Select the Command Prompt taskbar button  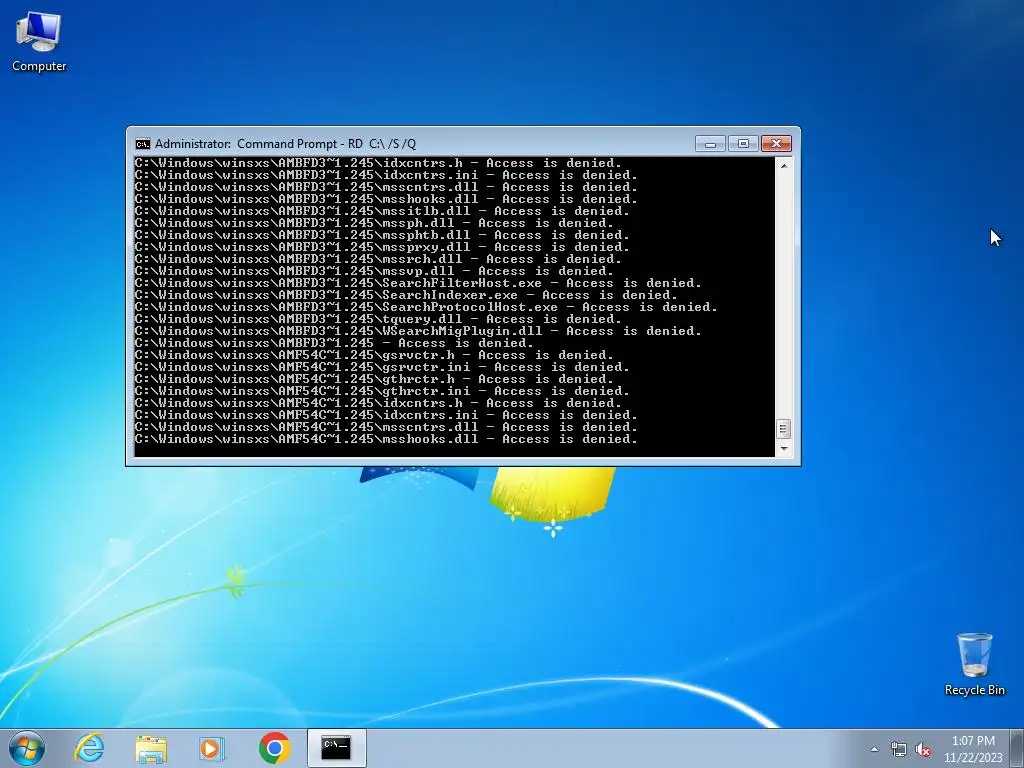point(336,748)
